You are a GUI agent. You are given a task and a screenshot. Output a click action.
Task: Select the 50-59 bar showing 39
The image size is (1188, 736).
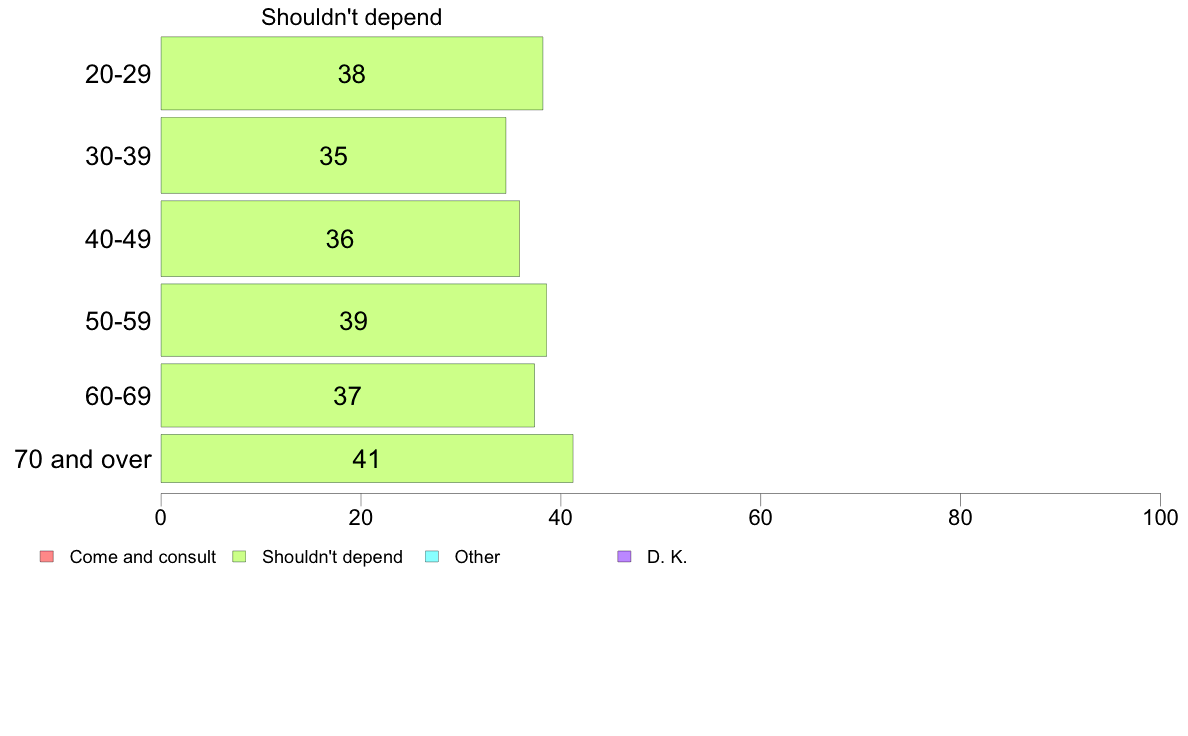354,320
